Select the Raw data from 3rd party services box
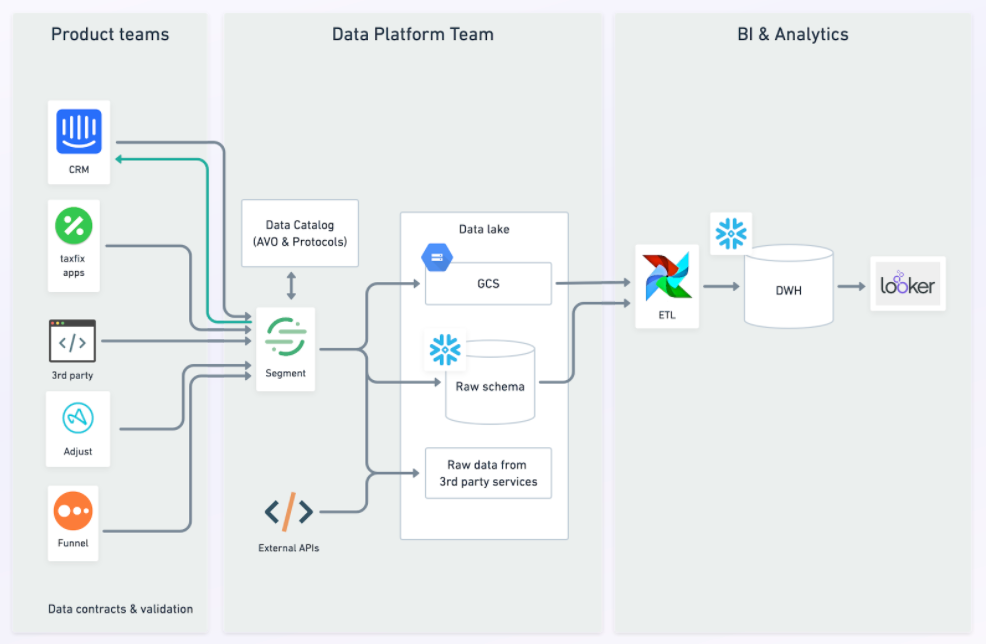Image resolution: width=986 pixels, height=644 pixels. (x=487, y=472)
